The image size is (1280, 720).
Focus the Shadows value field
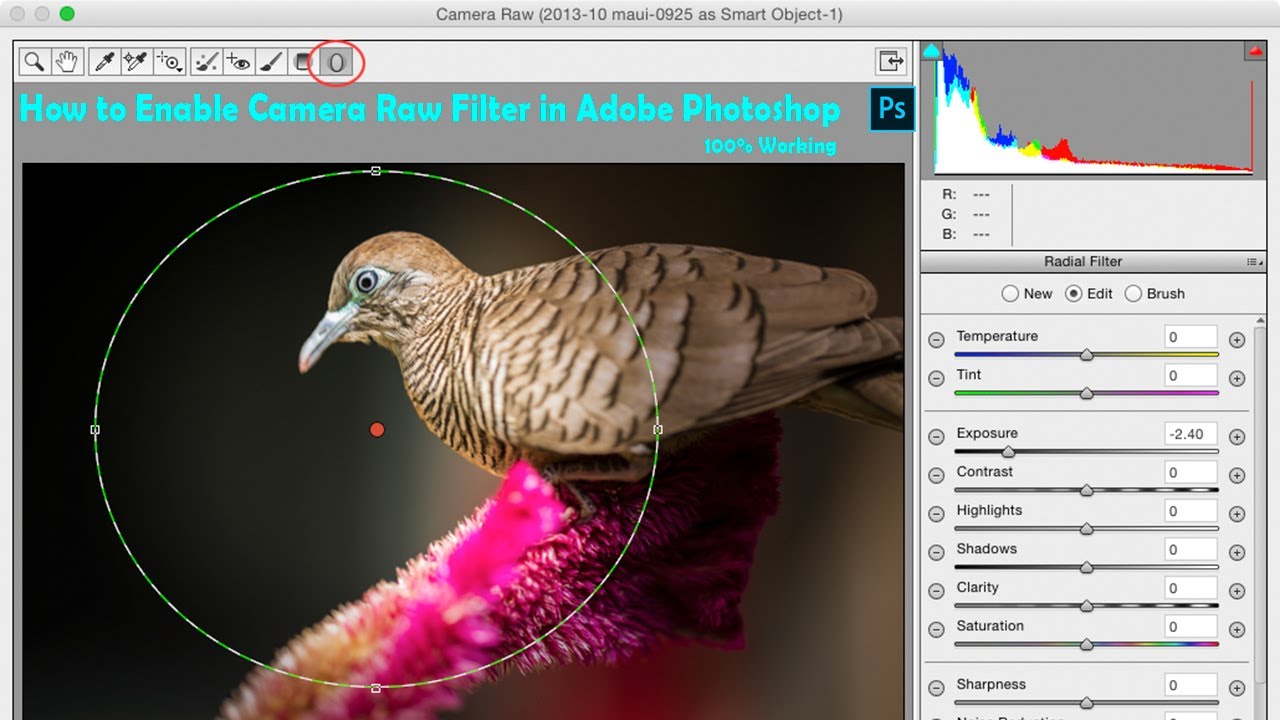point(1191,550)
